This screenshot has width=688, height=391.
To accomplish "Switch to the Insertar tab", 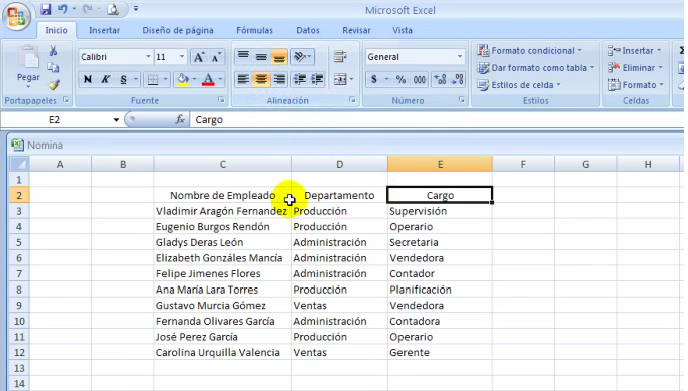I will [x=104, y=30].
